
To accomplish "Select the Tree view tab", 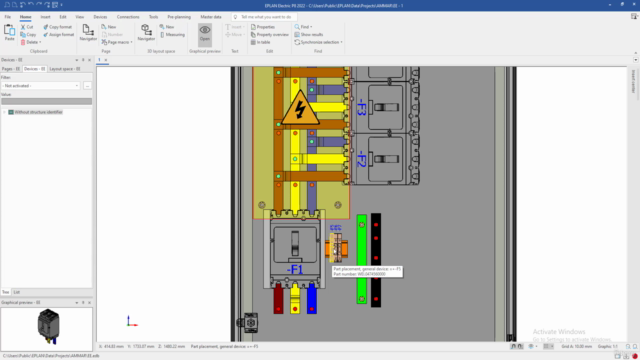I will click(x=5, y=292).
